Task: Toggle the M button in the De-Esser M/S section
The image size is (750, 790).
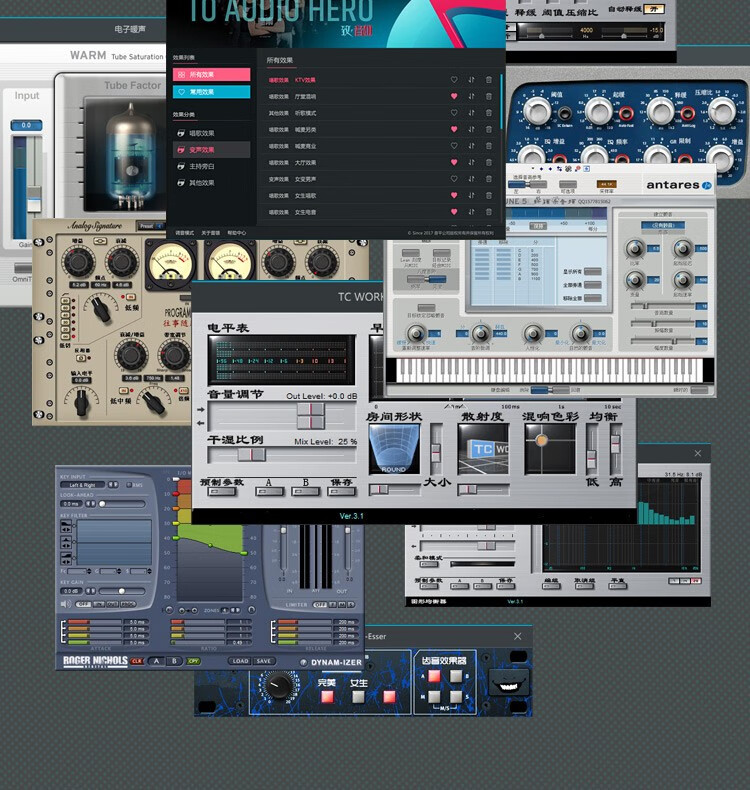Action: (434, 697)
